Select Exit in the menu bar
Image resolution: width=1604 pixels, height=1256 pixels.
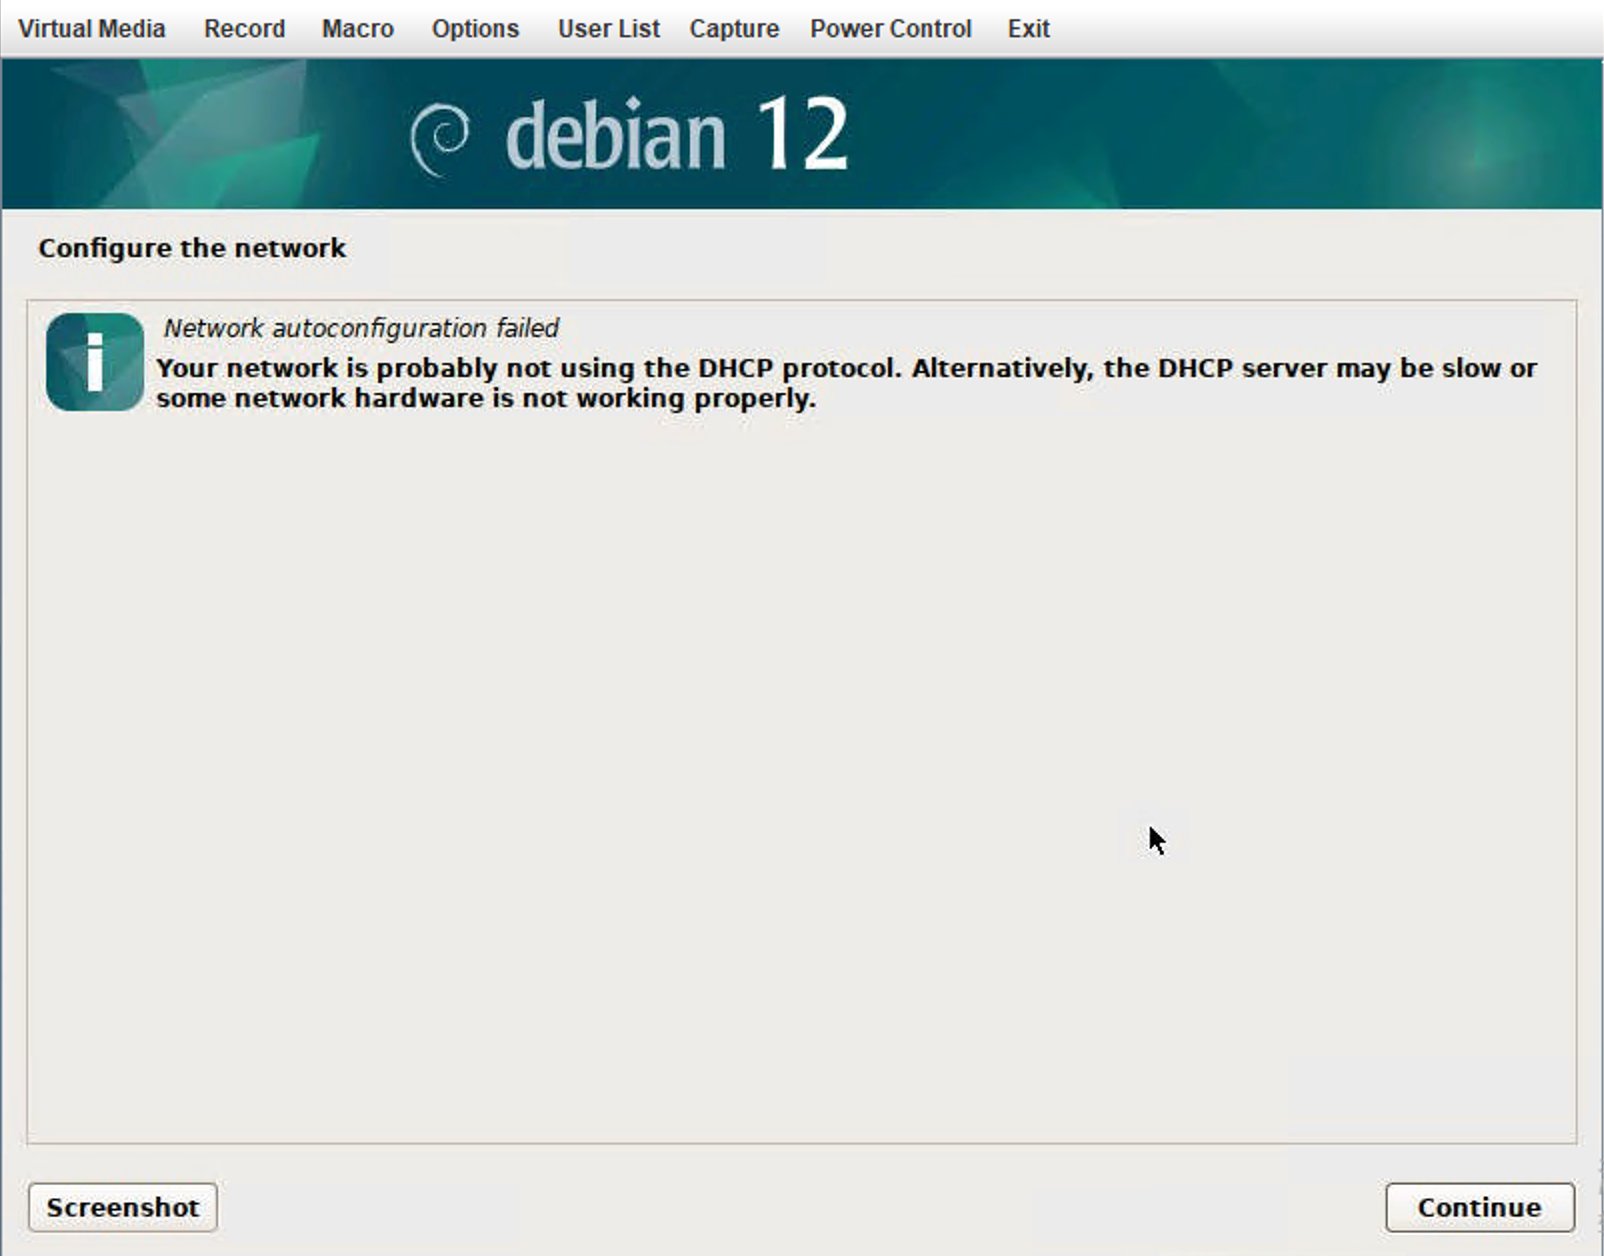[x=1028, y=29]
